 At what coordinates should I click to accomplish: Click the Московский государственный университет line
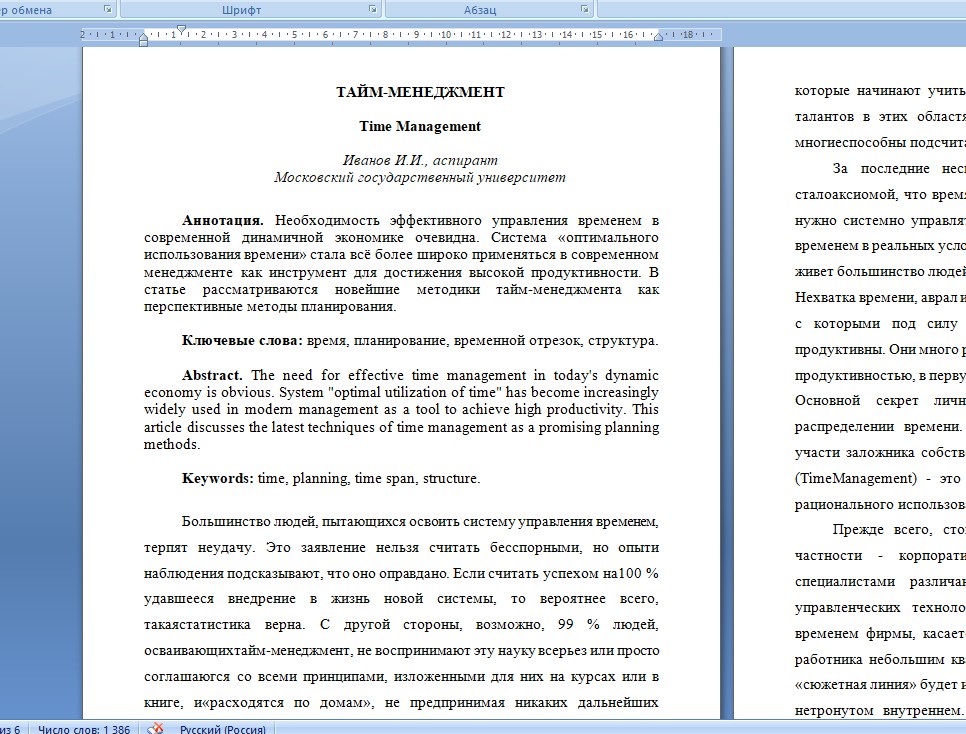click(420, 177)
